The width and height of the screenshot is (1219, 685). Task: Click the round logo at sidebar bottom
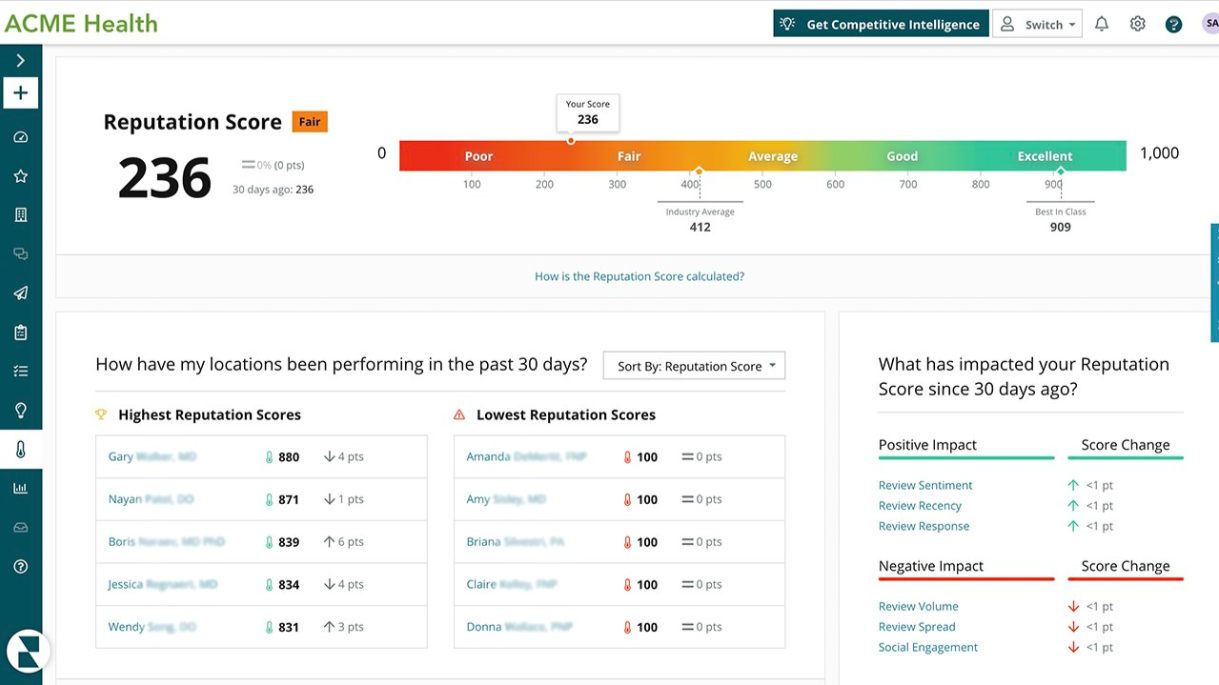click(27, 651)
